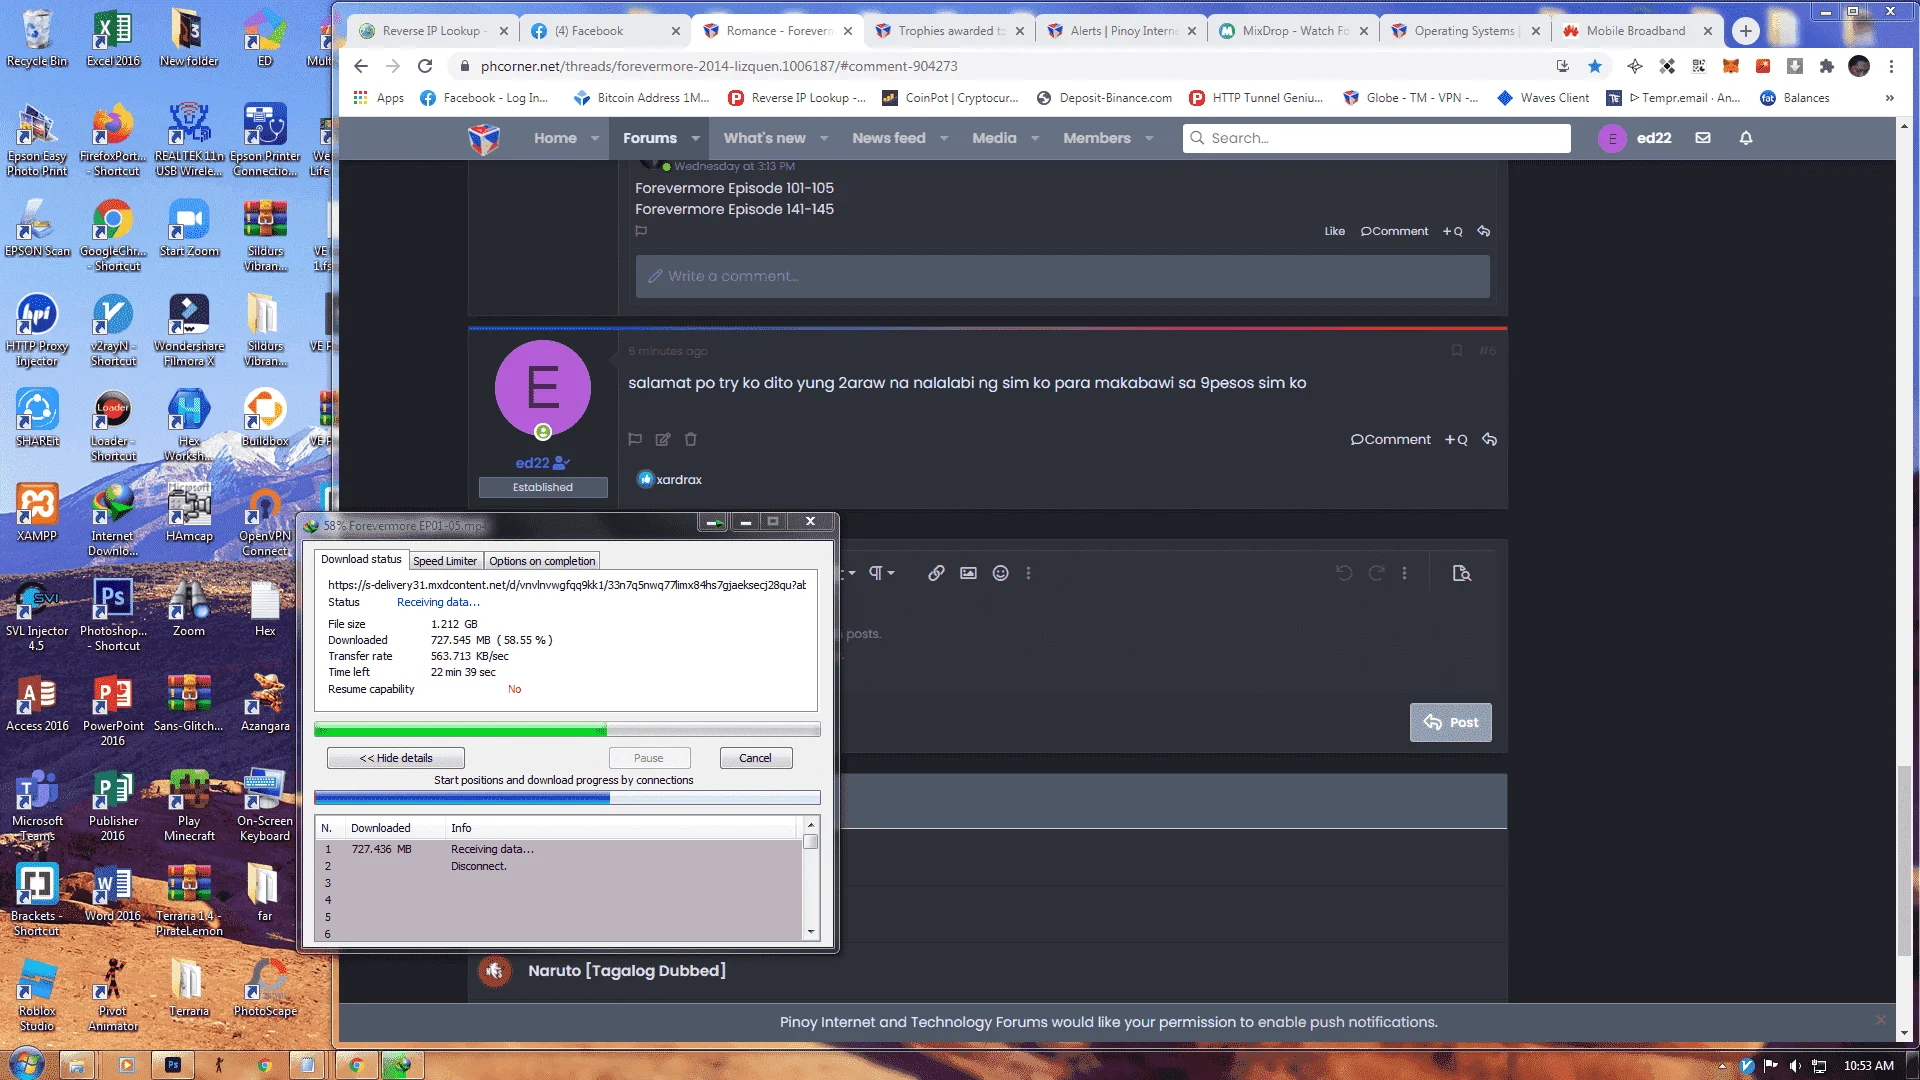1920x1080 pixels.
Task: Click the Write a comment field
Action: click(x=1063, y=276)
